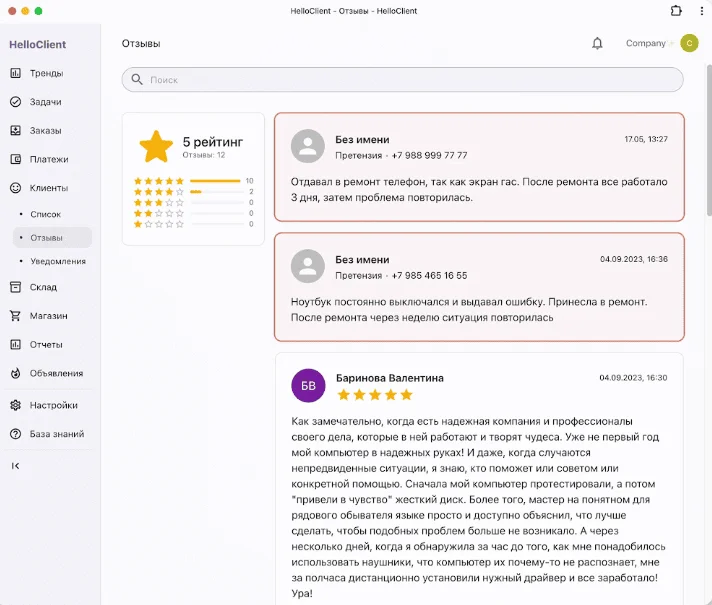Viewport: 712px width, 605px height.
Task: Expand the Клиенты sidebar section
Action: [48, 188]
